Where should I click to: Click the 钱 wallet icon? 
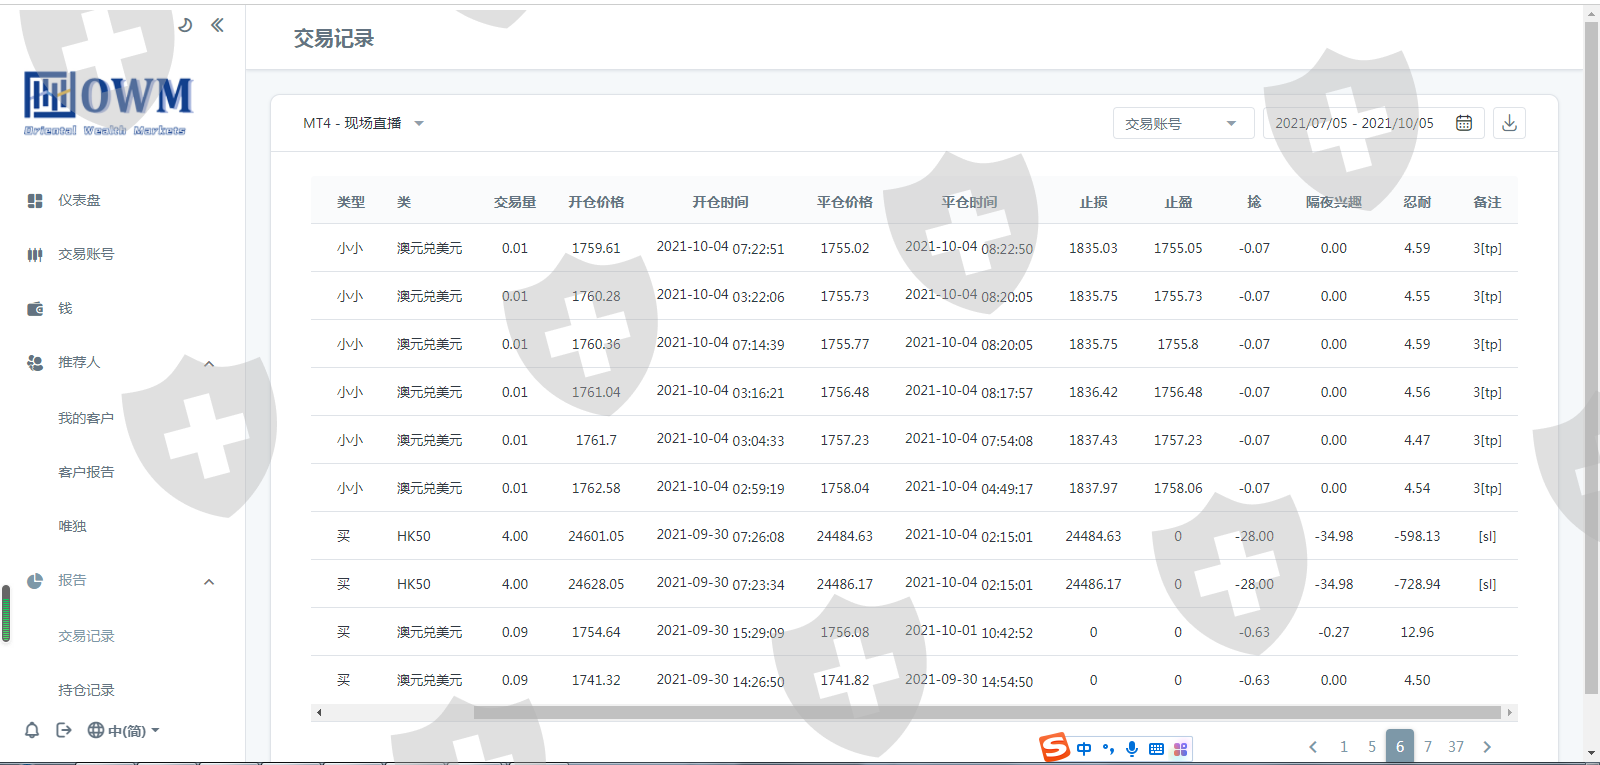pos(35,309)
